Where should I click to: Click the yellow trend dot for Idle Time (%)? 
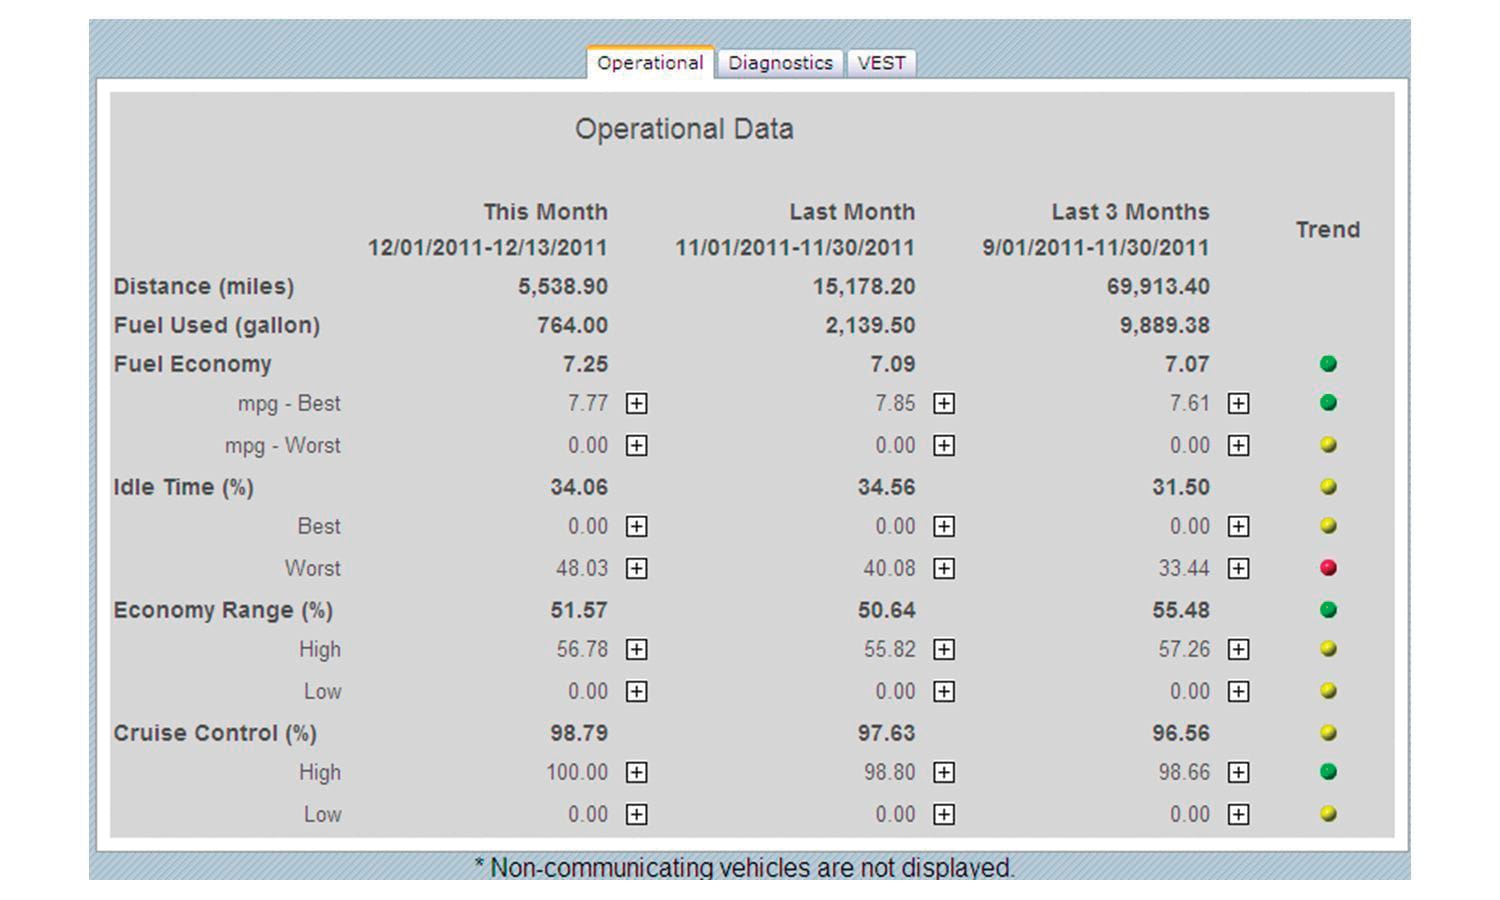click(1328, 487)
